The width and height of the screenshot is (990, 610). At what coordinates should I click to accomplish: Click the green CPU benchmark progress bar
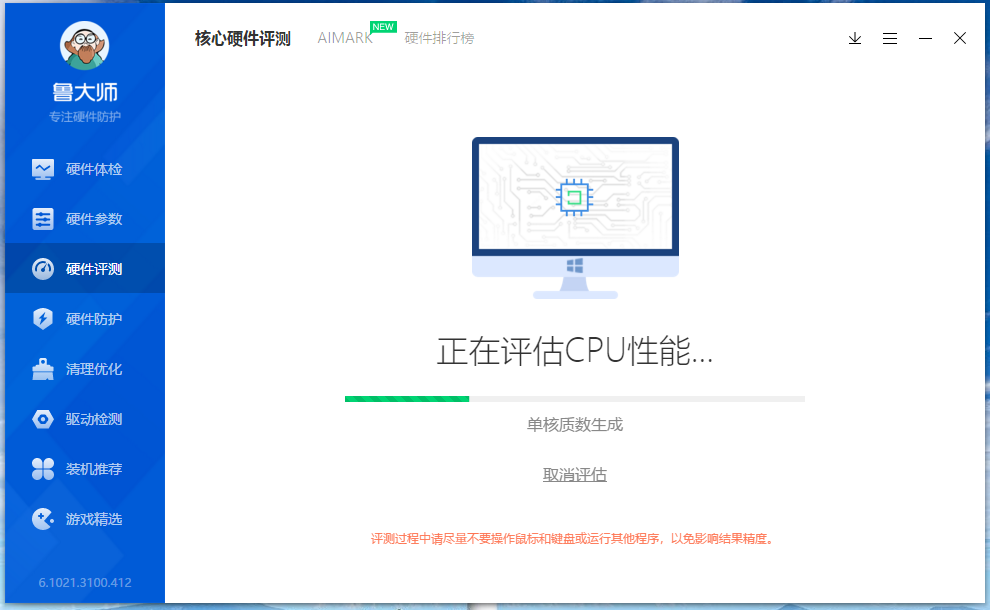click(x=406, y=398)
